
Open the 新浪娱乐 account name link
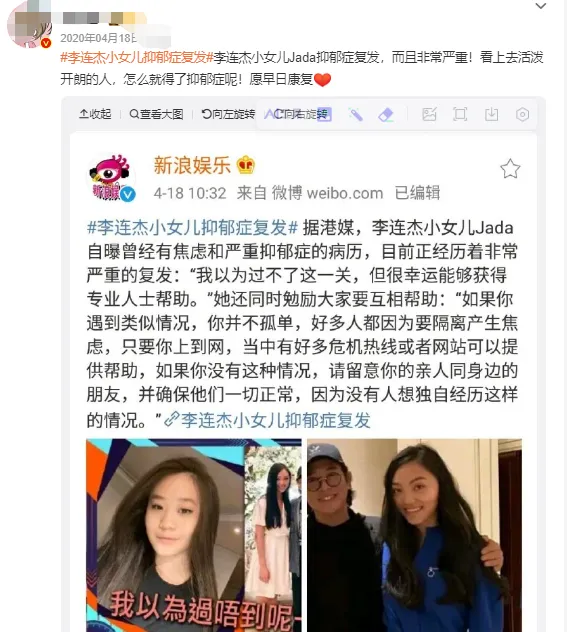coord(192,165)
